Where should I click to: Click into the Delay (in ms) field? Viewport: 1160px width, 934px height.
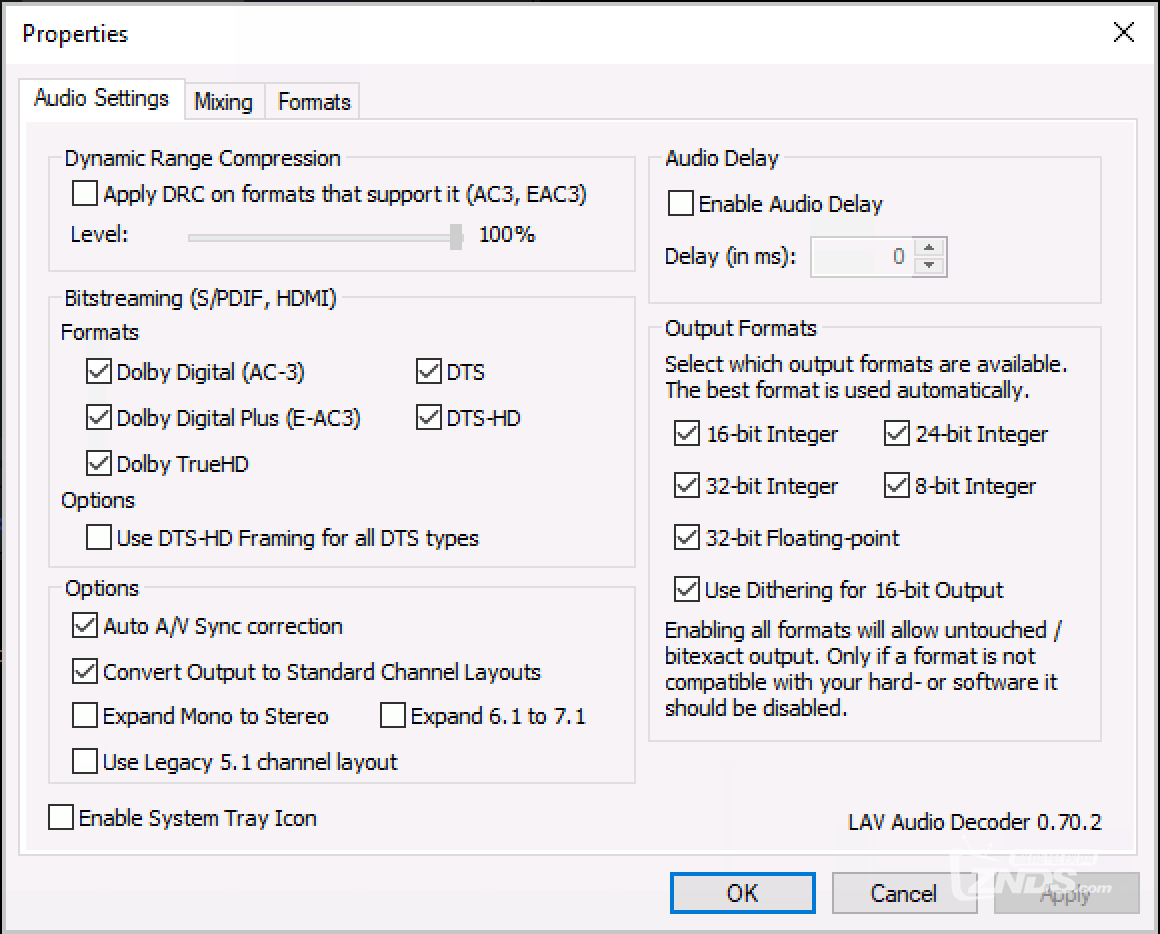[860, 257]
